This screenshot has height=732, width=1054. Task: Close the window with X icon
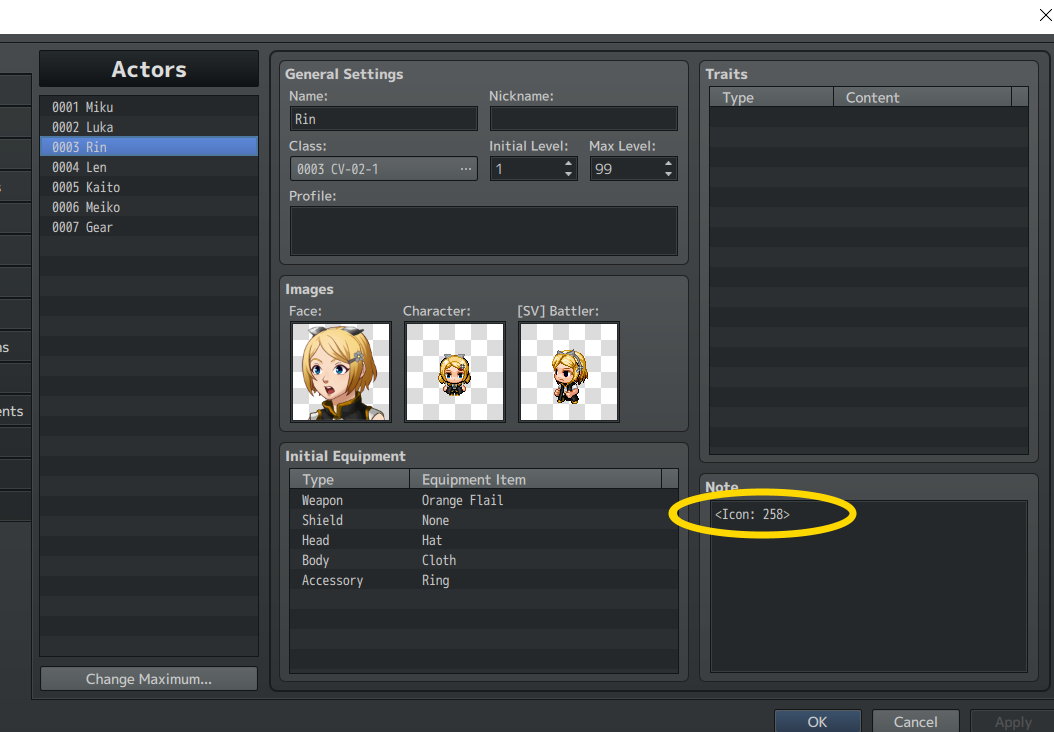1045,15
